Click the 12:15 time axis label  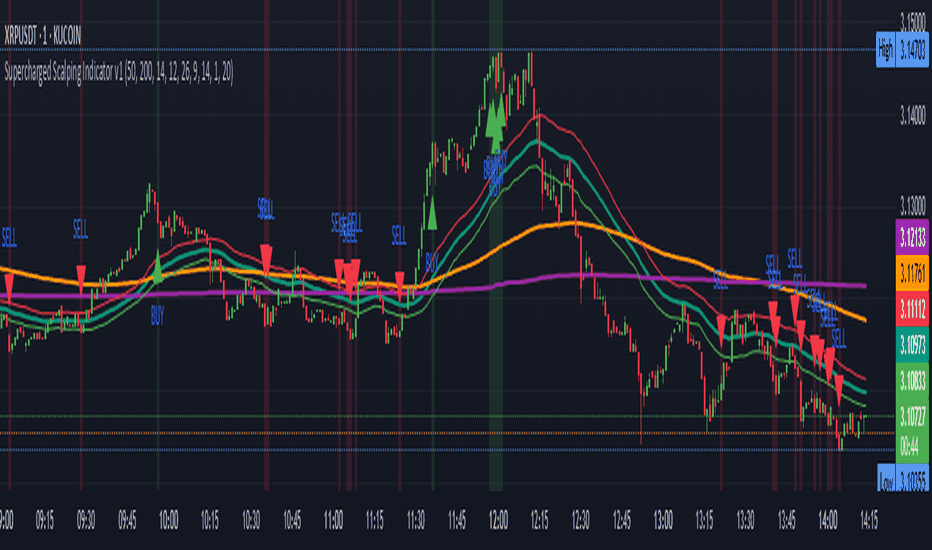point(539,521)
